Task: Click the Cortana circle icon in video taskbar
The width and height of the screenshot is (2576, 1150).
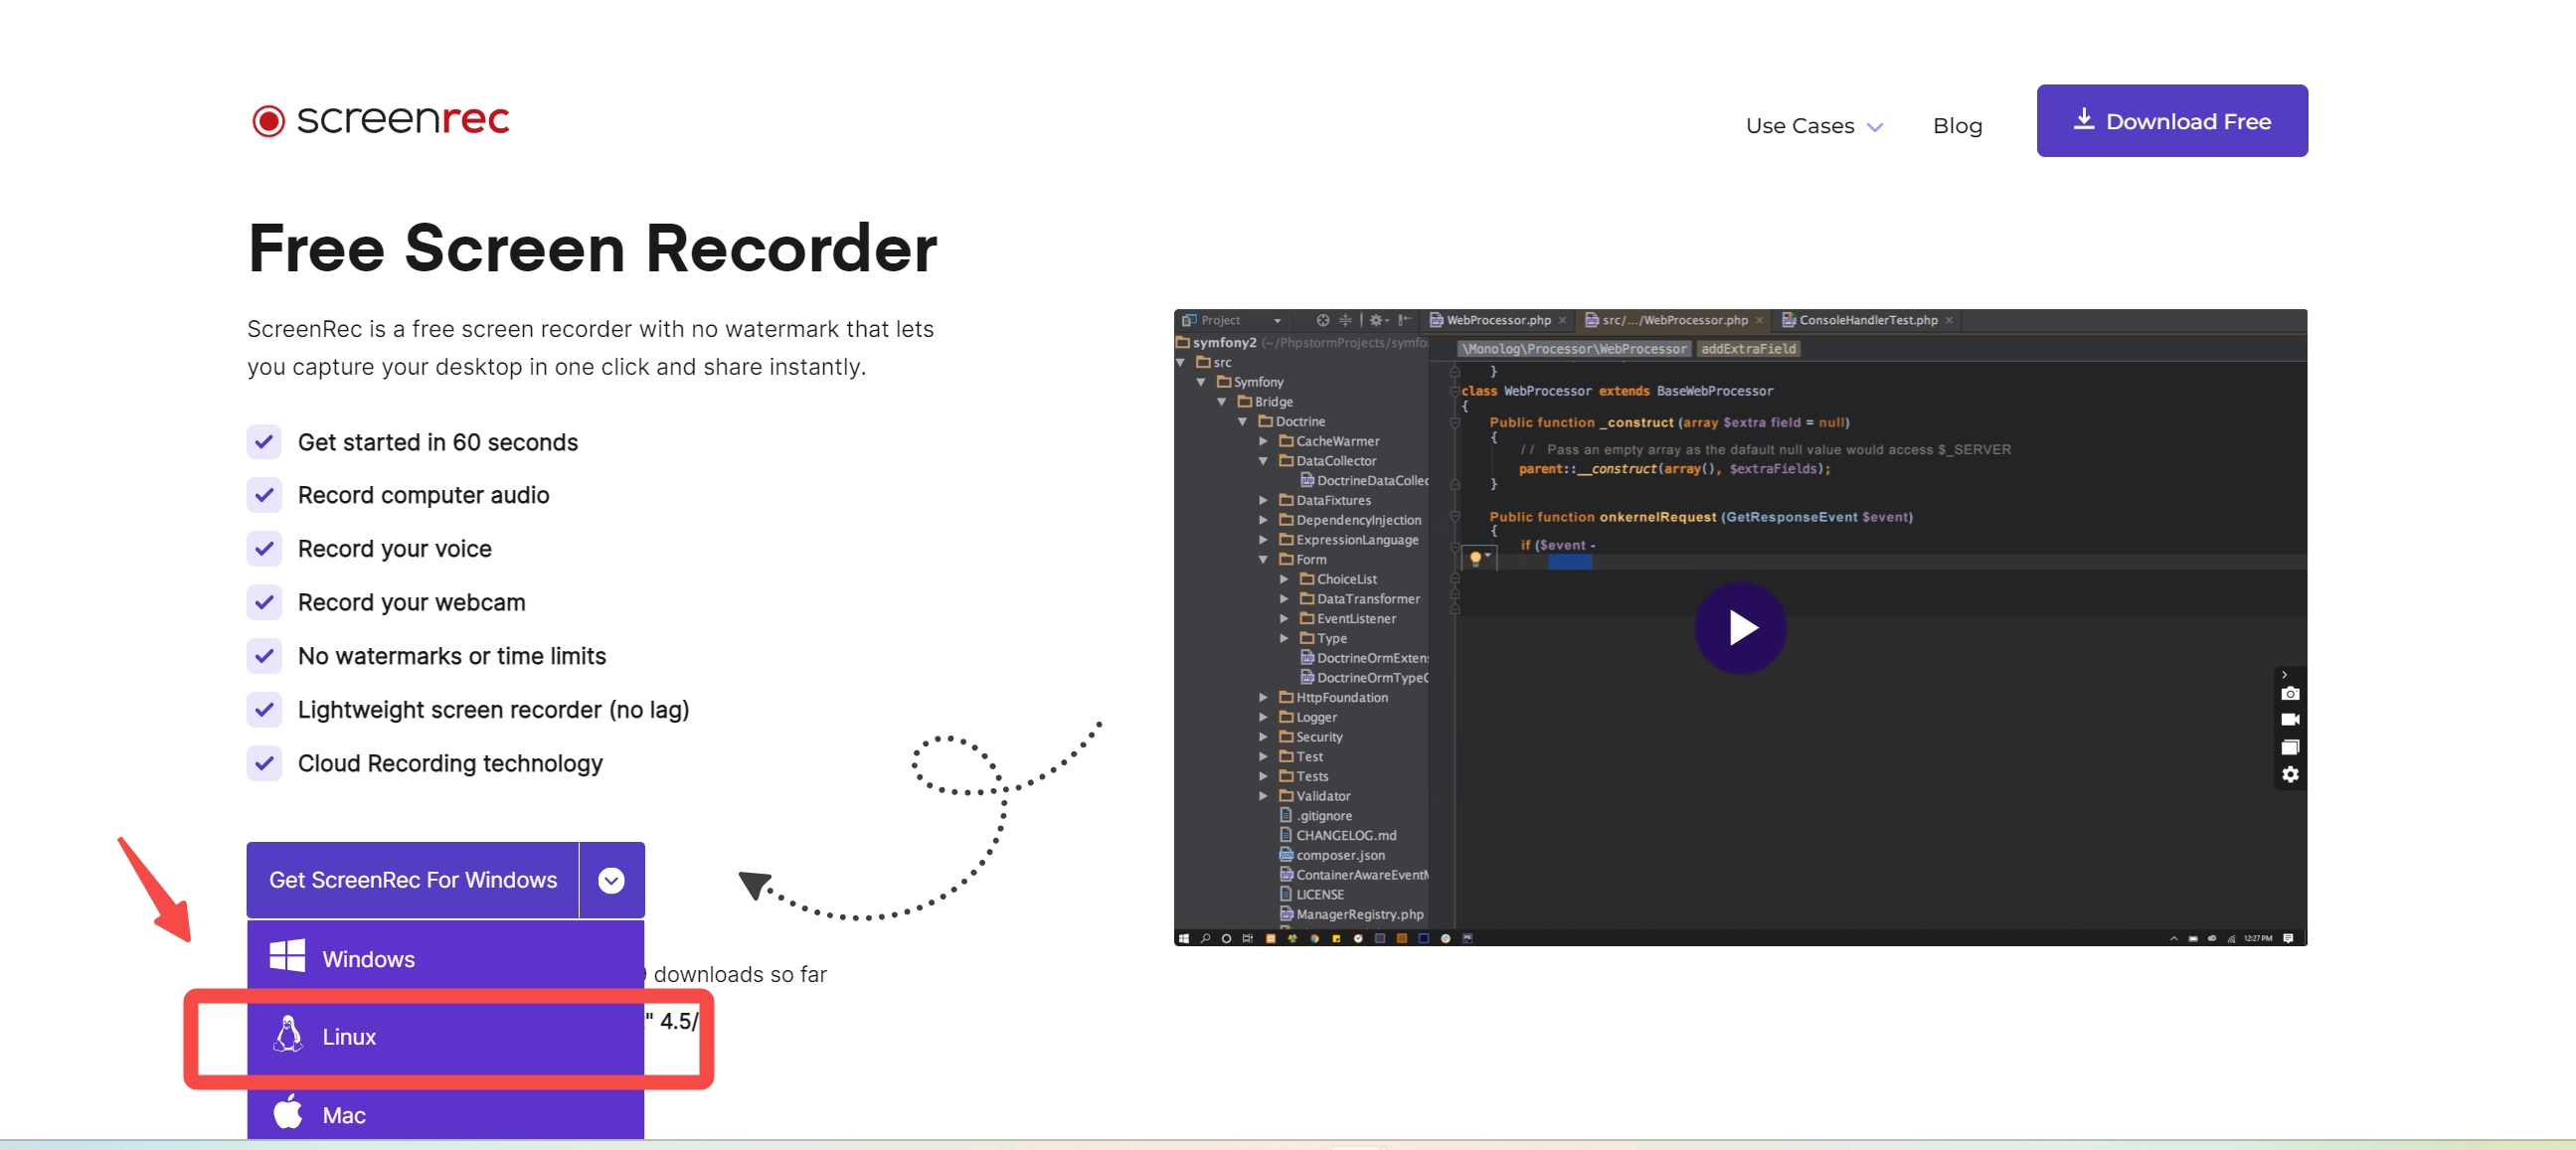Action: (x=1226, y=939)
